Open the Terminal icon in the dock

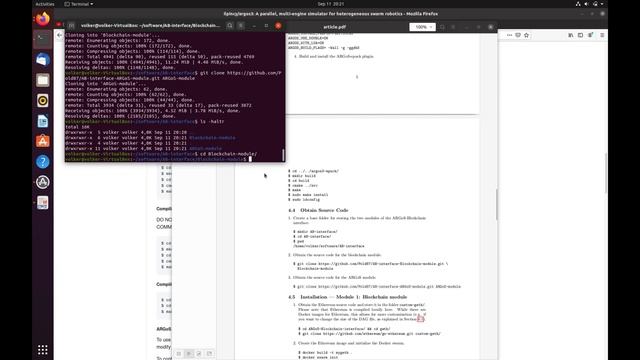(42, 39)
